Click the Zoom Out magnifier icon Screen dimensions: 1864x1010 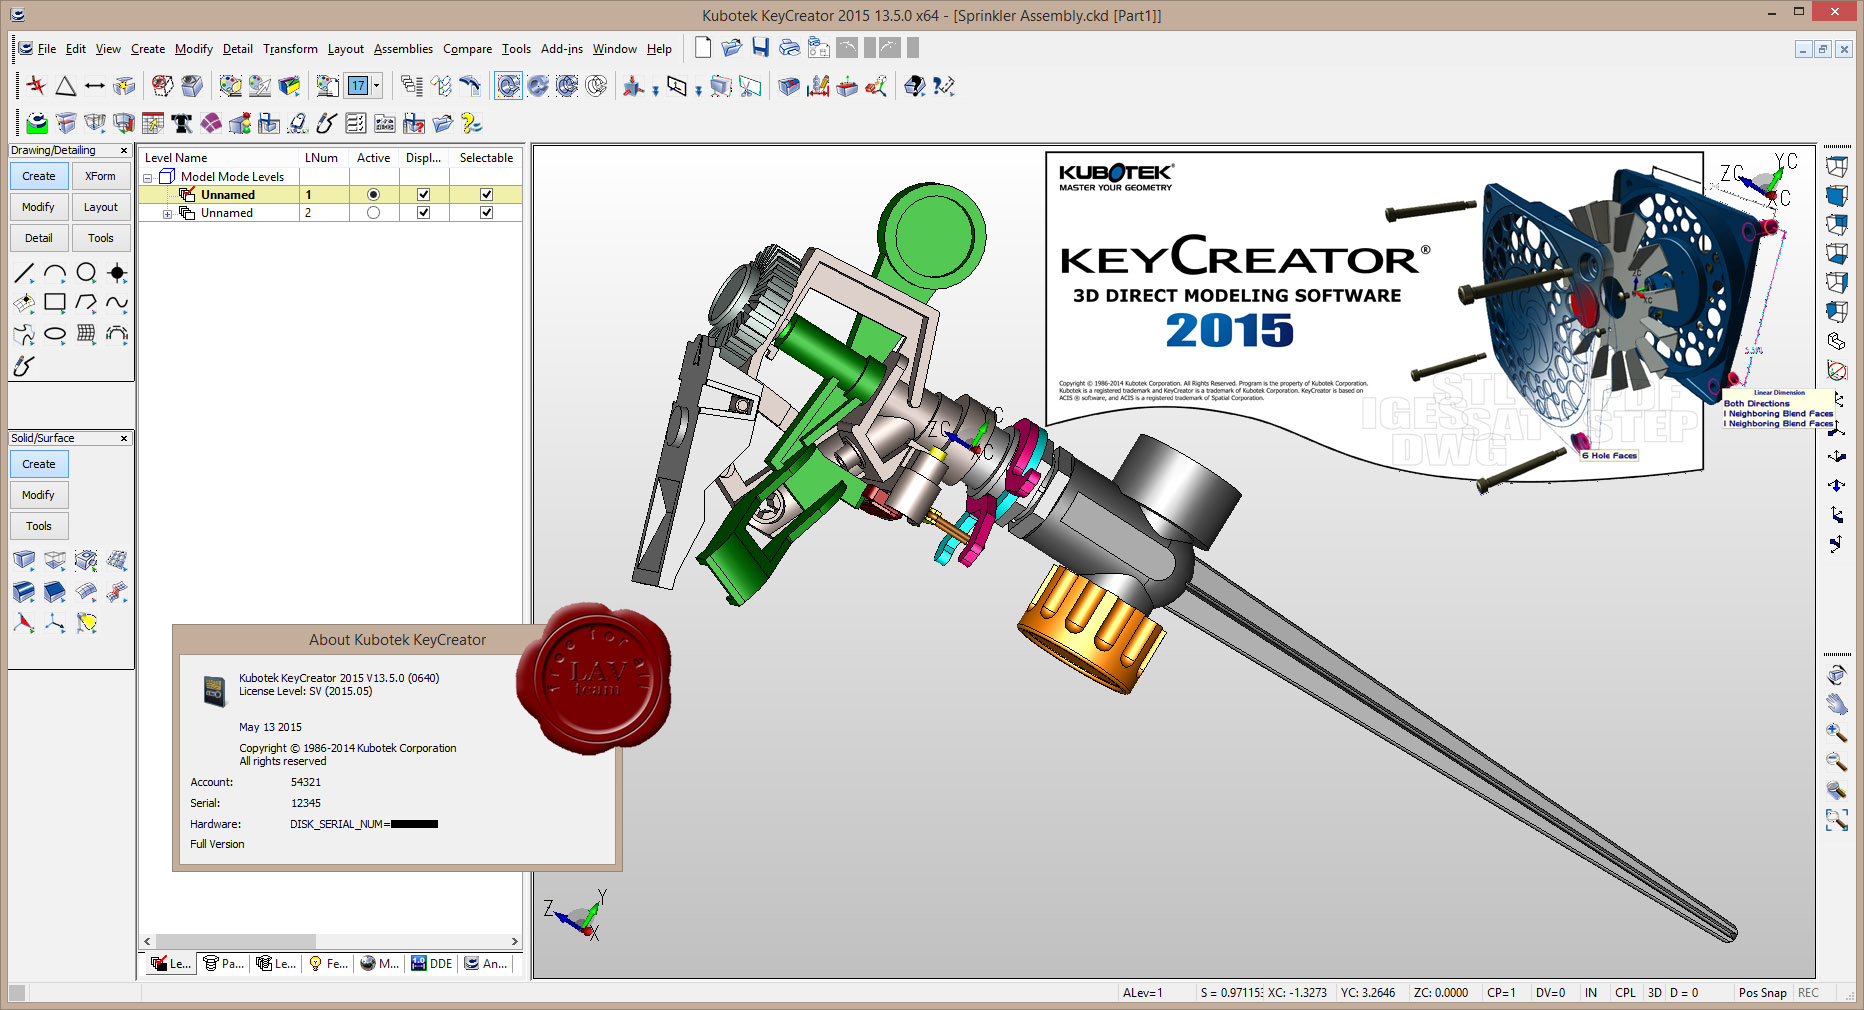1836,762
